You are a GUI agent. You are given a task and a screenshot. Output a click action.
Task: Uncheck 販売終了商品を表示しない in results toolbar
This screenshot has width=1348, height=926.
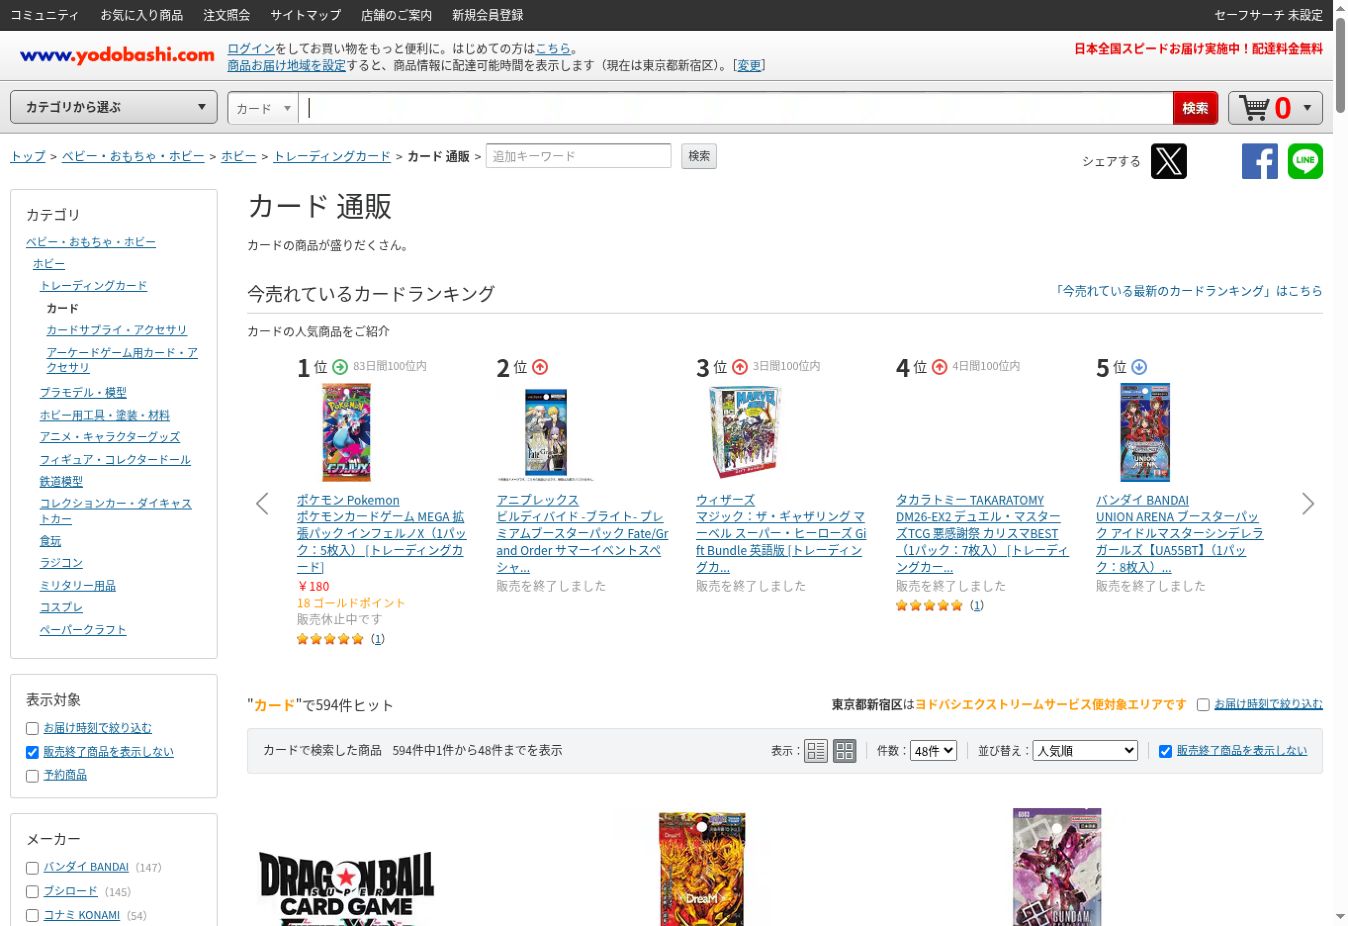click(1165, 751)
